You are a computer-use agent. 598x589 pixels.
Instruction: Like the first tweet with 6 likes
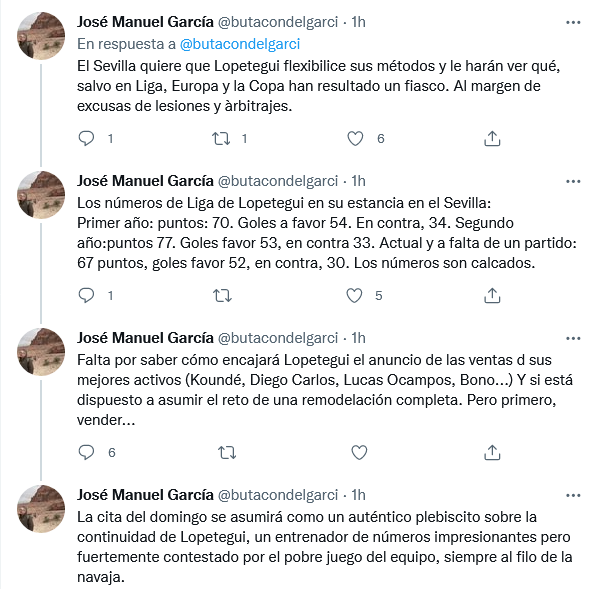(x=355, y=138)
